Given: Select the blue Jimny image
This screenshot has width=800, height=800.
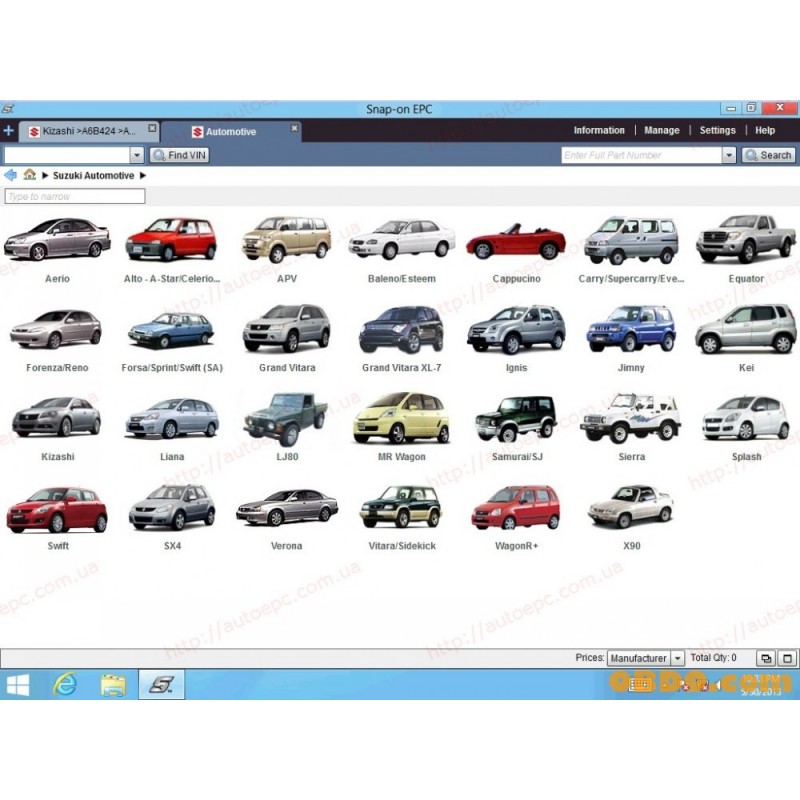Looking at the screenshot, I should tap(631, 329).
